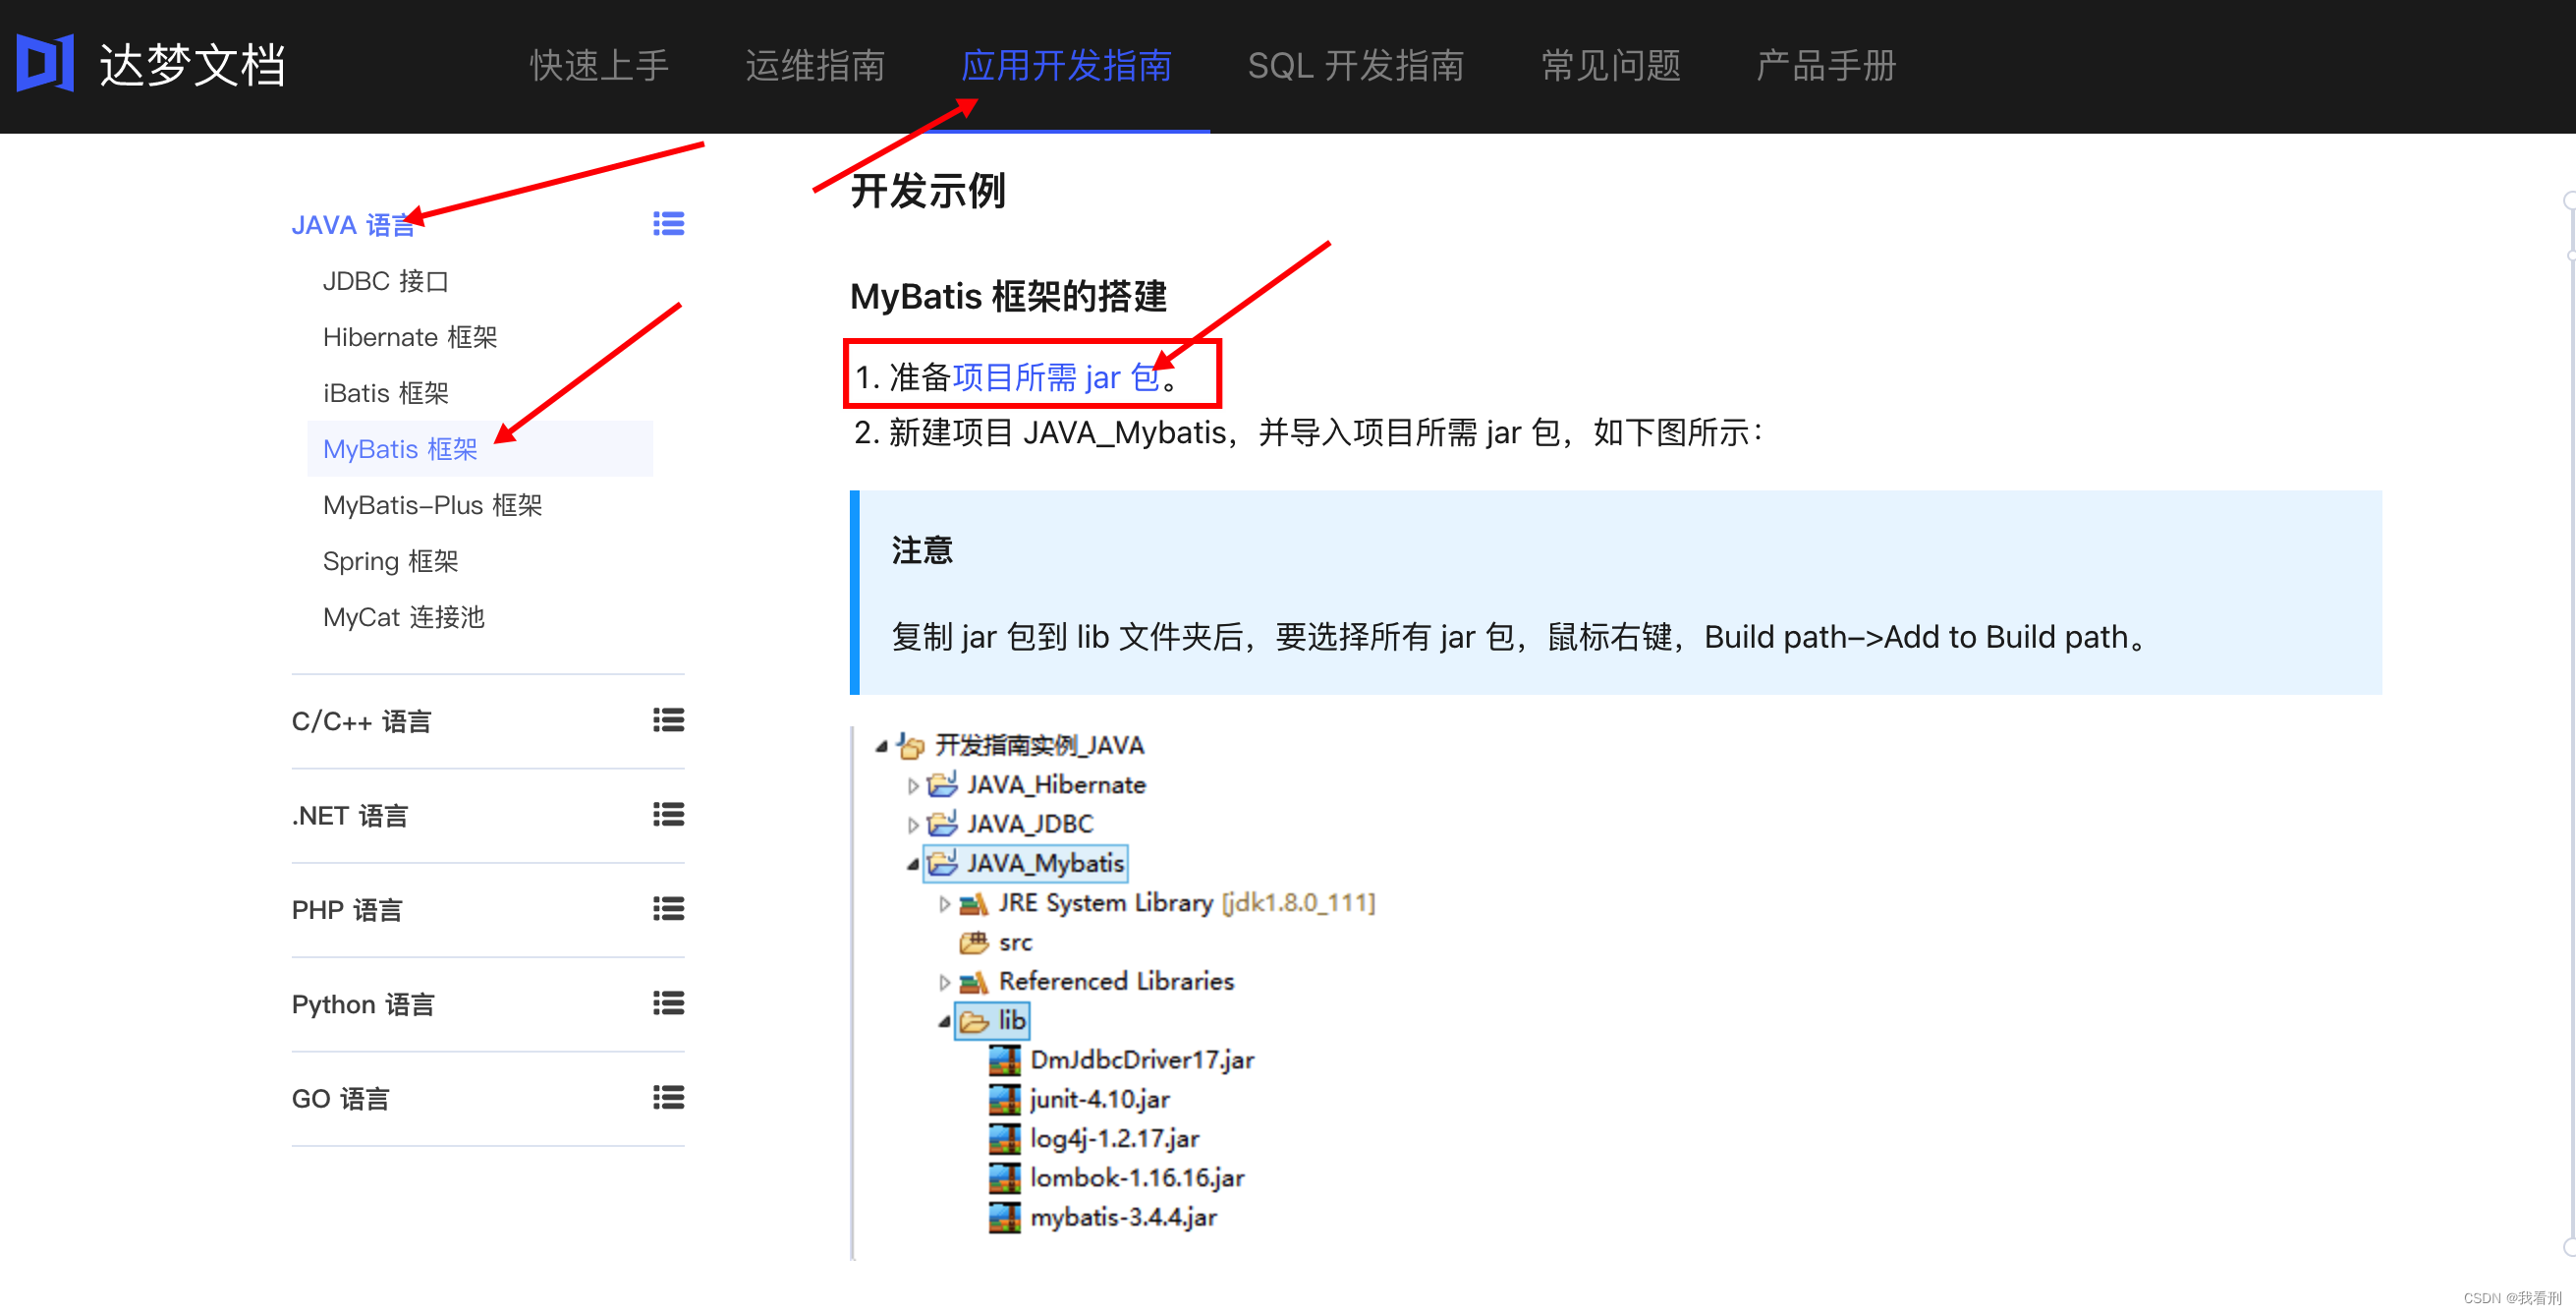This screenshot has width=2576, height=1315.
Task: Select the JAVA_Hibernate tree label
Action: (x=1056, y=784)
